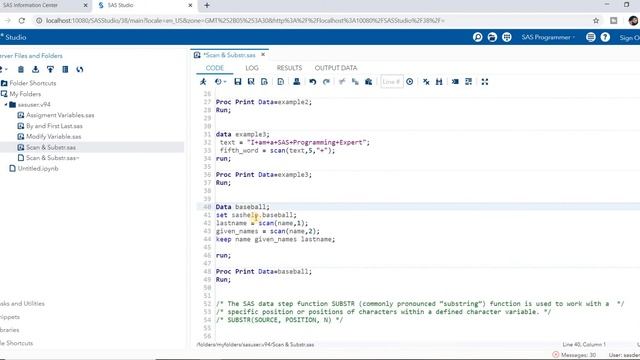640x360 pixels.
Task: Click the Line # input field
Action: tap(391, 82)
